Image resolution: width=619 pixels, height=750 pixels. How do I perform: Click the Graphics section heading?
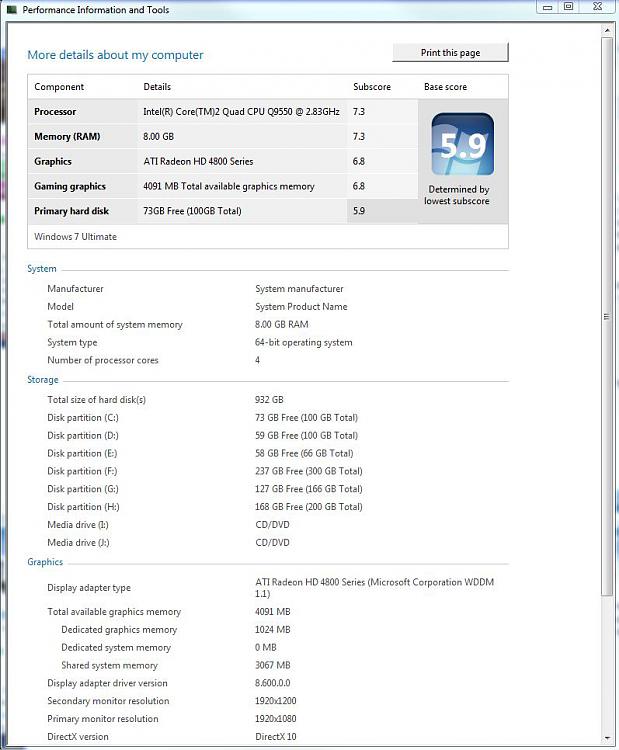coord(45,562)
